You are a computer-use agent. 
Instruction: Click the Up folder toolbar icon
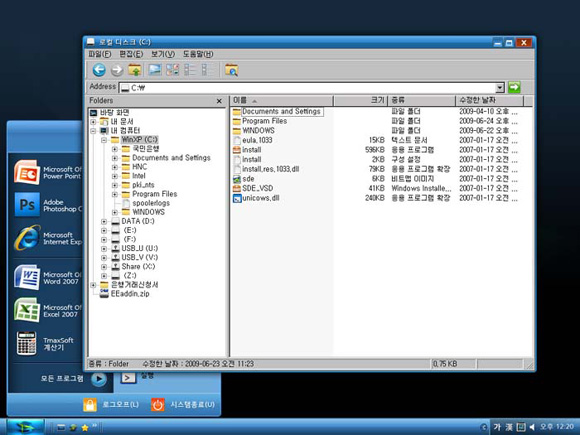click(135, 70)
